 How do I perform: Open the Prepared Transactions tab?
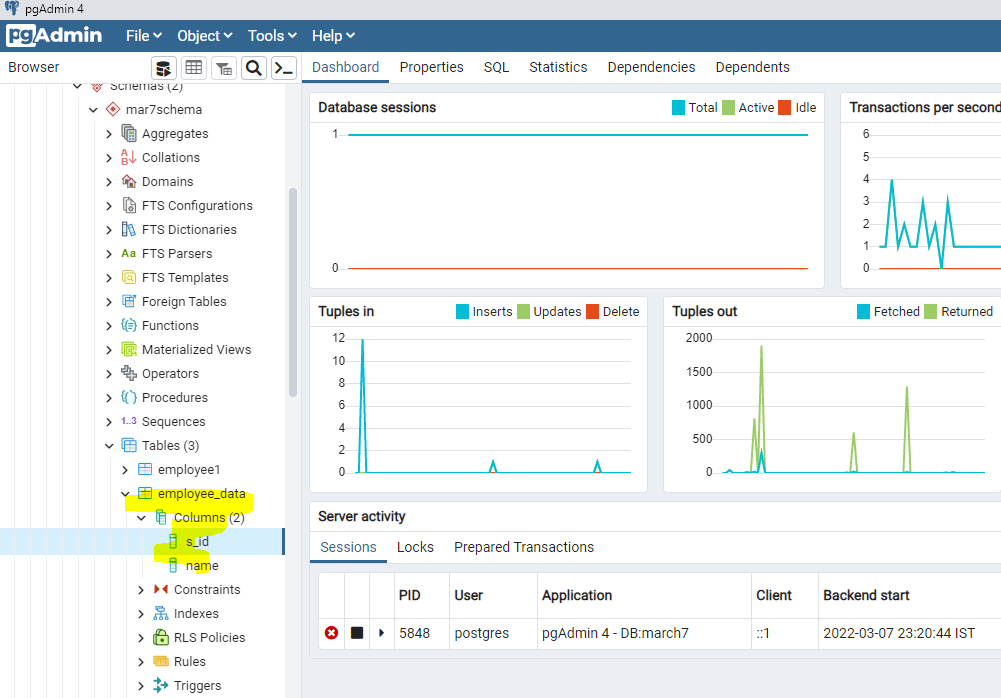(x=523, y=547)
